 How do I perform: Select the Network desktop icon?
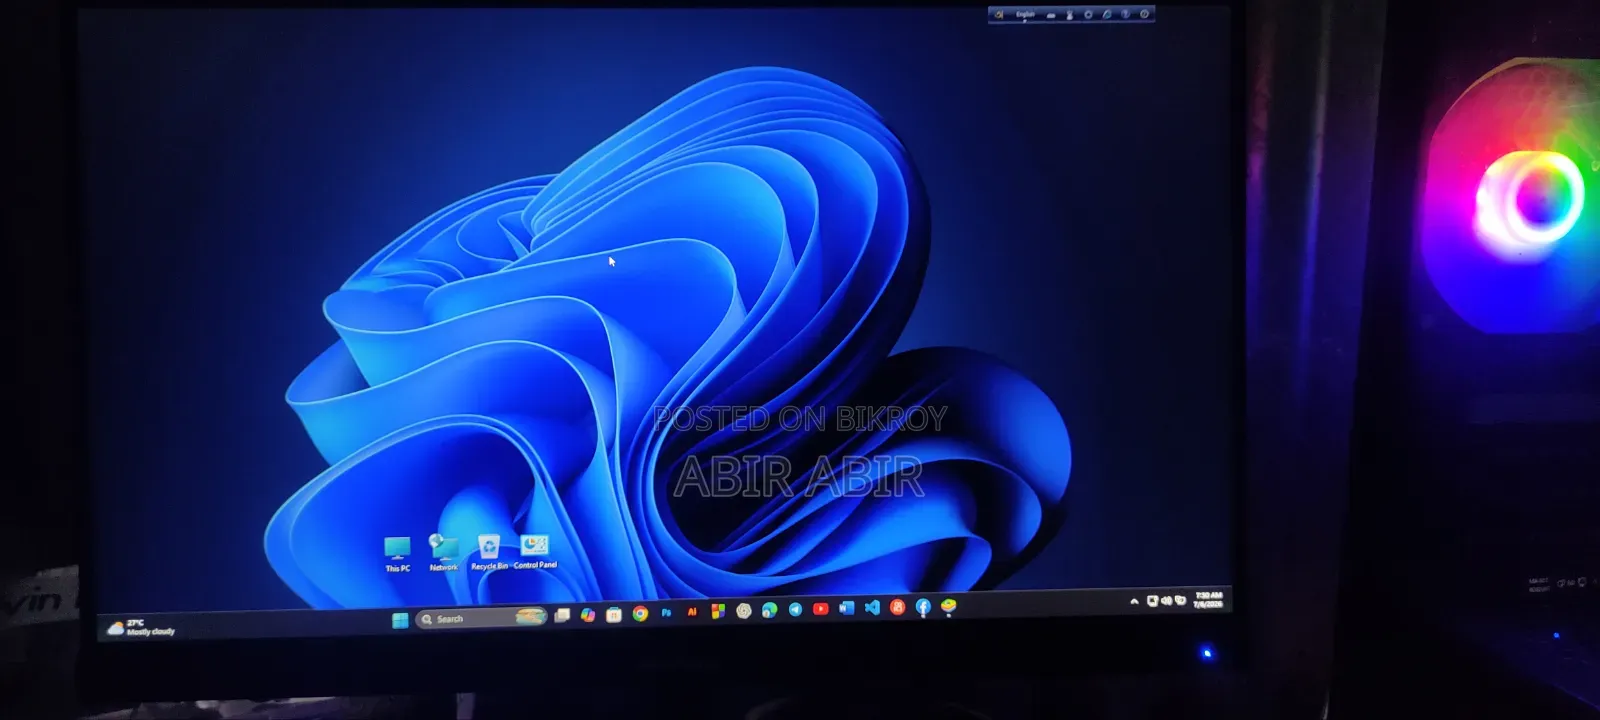(444, 553)
